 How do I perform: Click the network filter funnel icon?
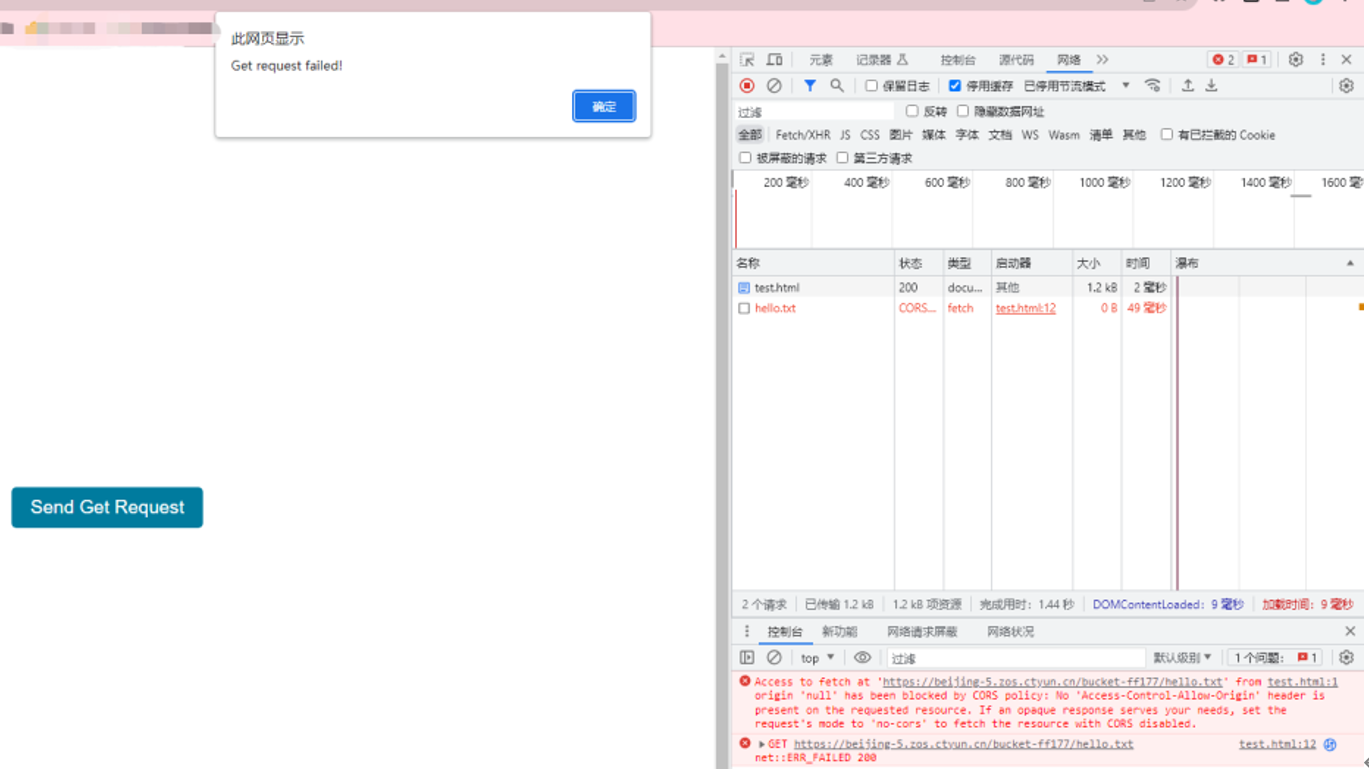pyautogui.click(x=810, y=86)
